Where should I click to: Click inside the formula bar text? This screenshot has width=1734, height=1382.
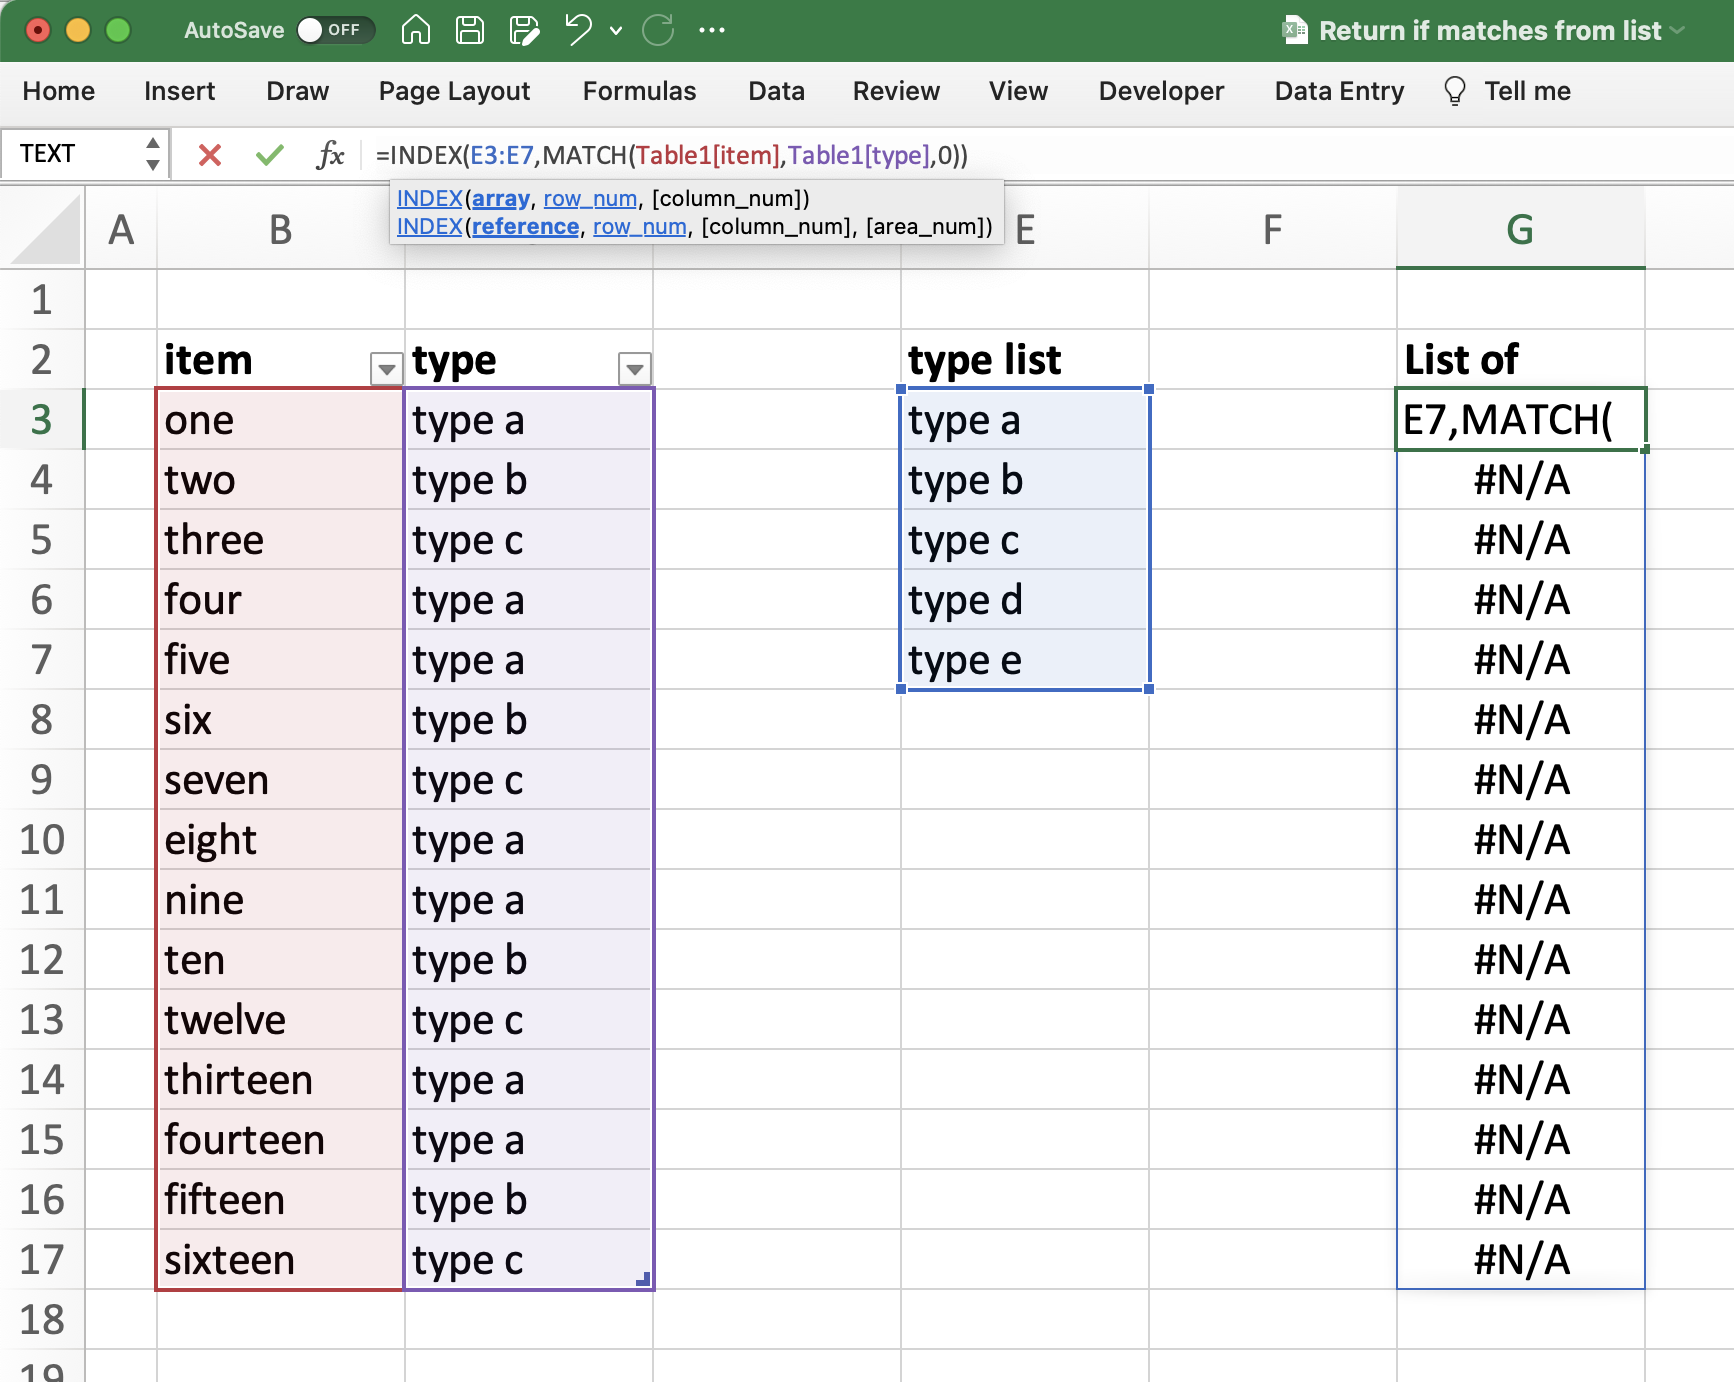[x=671, y=155]
